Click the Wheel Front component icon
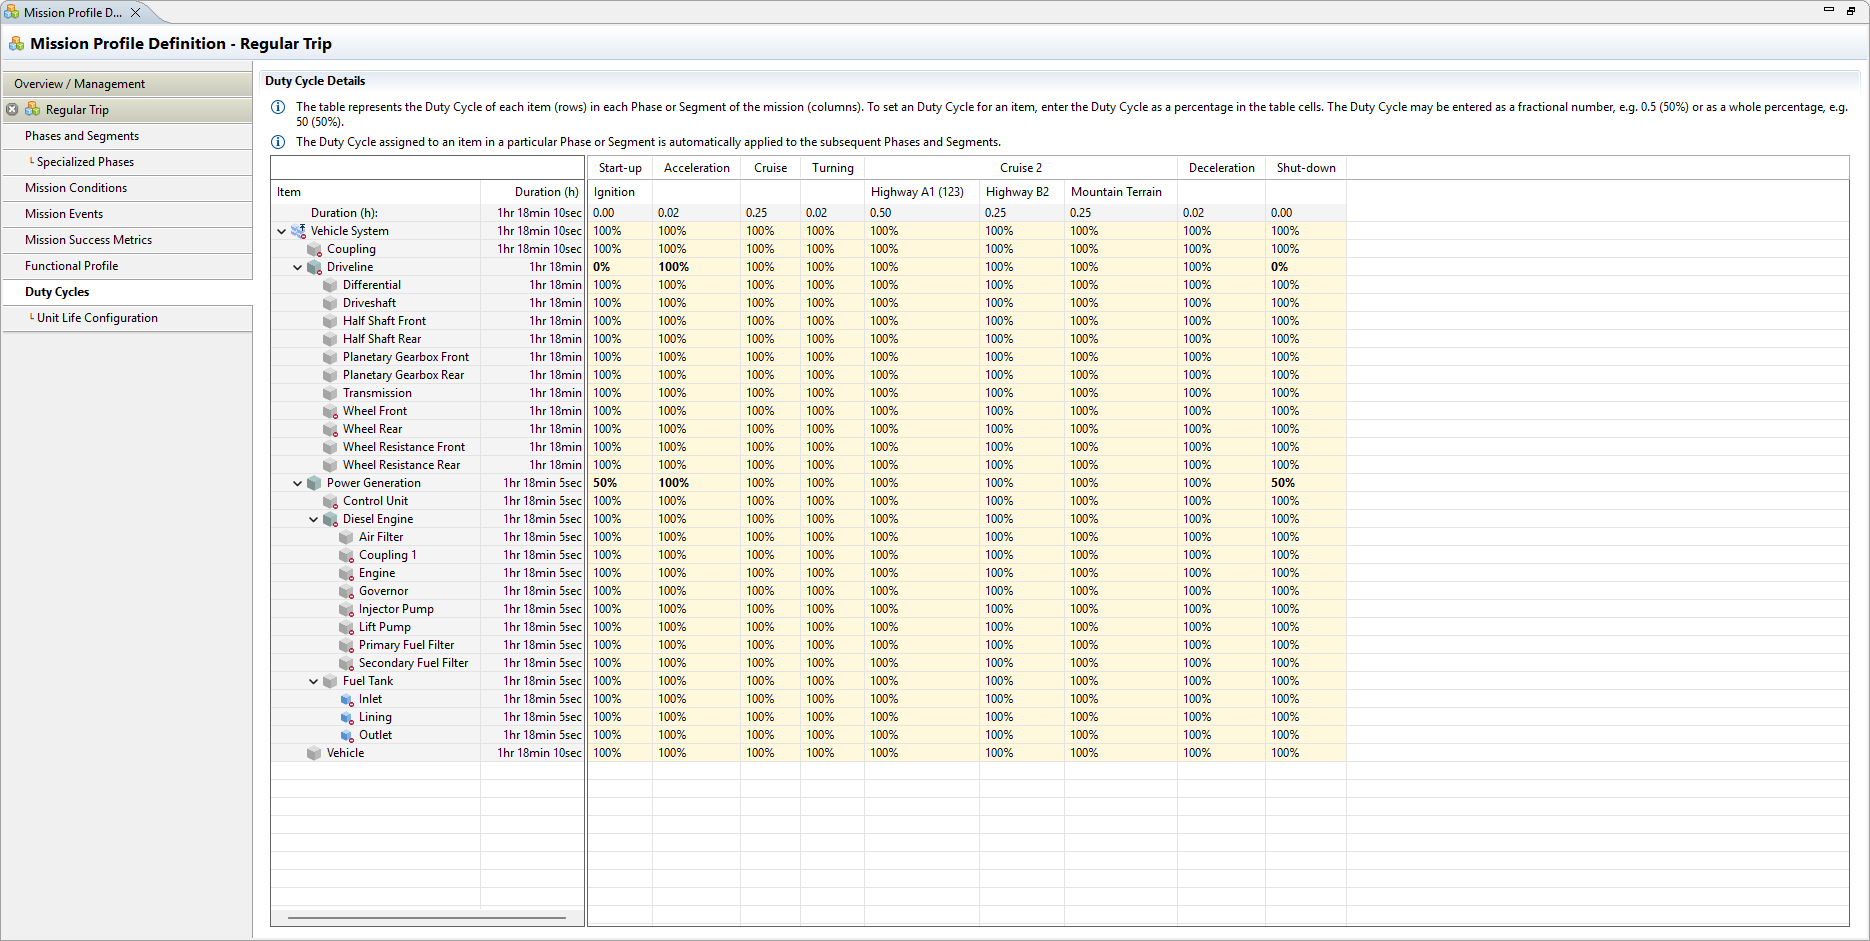This screenshot has height=941, width=1870. click(330, 411)
